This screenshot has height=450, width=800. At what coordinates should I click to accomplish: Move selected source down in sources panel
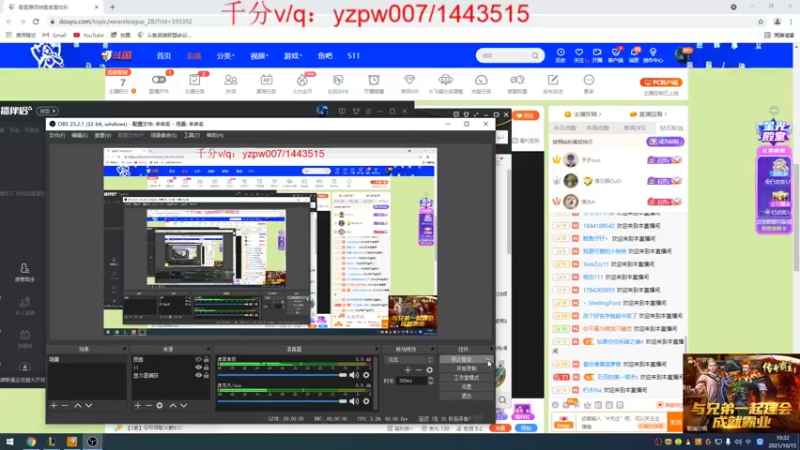[x=184, y=406]
